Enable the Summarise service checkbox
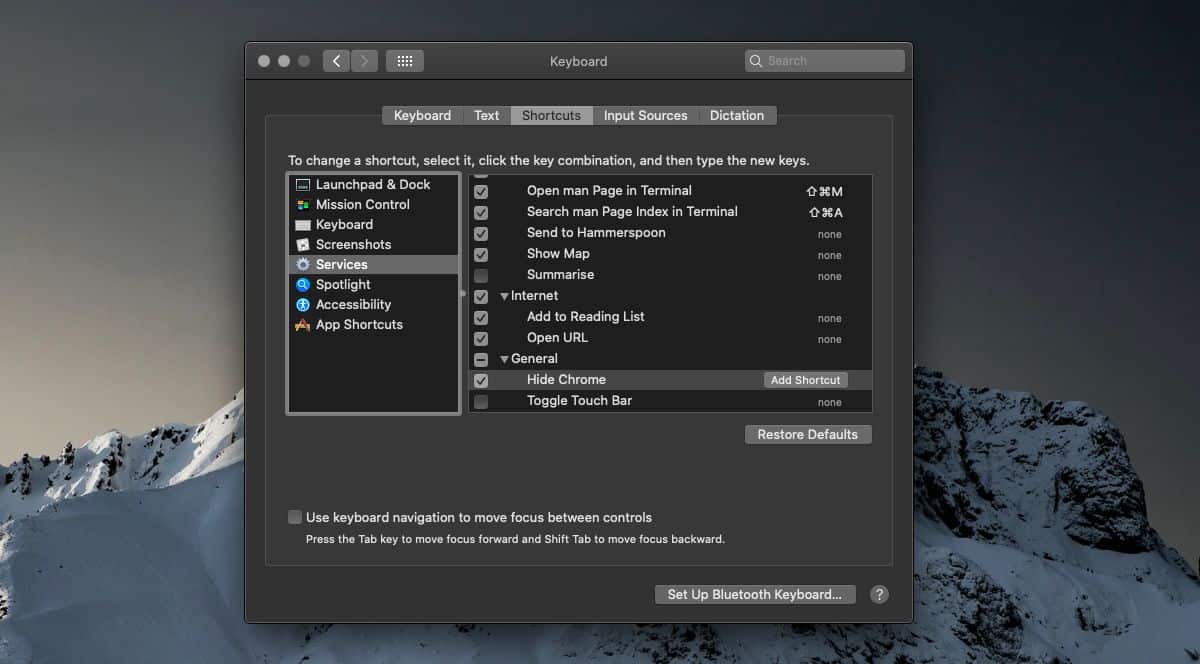Screen dimensions: 1200x664 click(x=481, y=275)
